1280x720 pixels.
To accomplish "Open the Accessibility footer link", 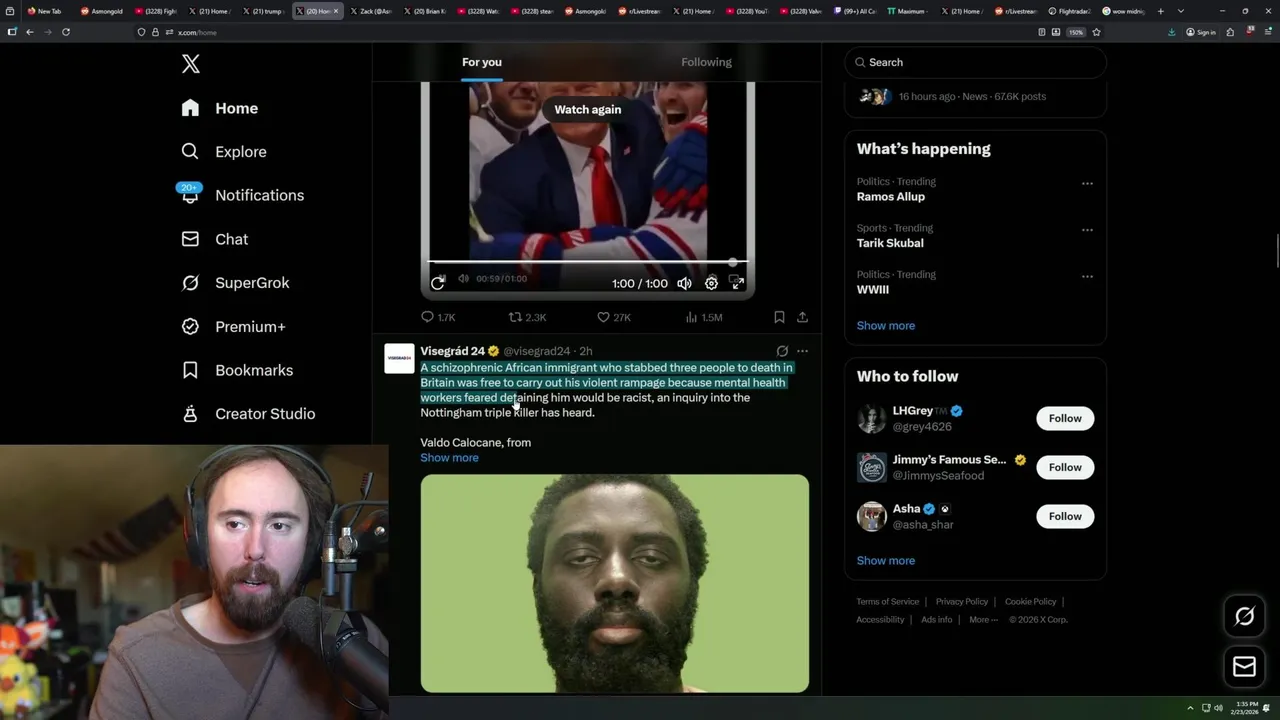I will [880, 620].
